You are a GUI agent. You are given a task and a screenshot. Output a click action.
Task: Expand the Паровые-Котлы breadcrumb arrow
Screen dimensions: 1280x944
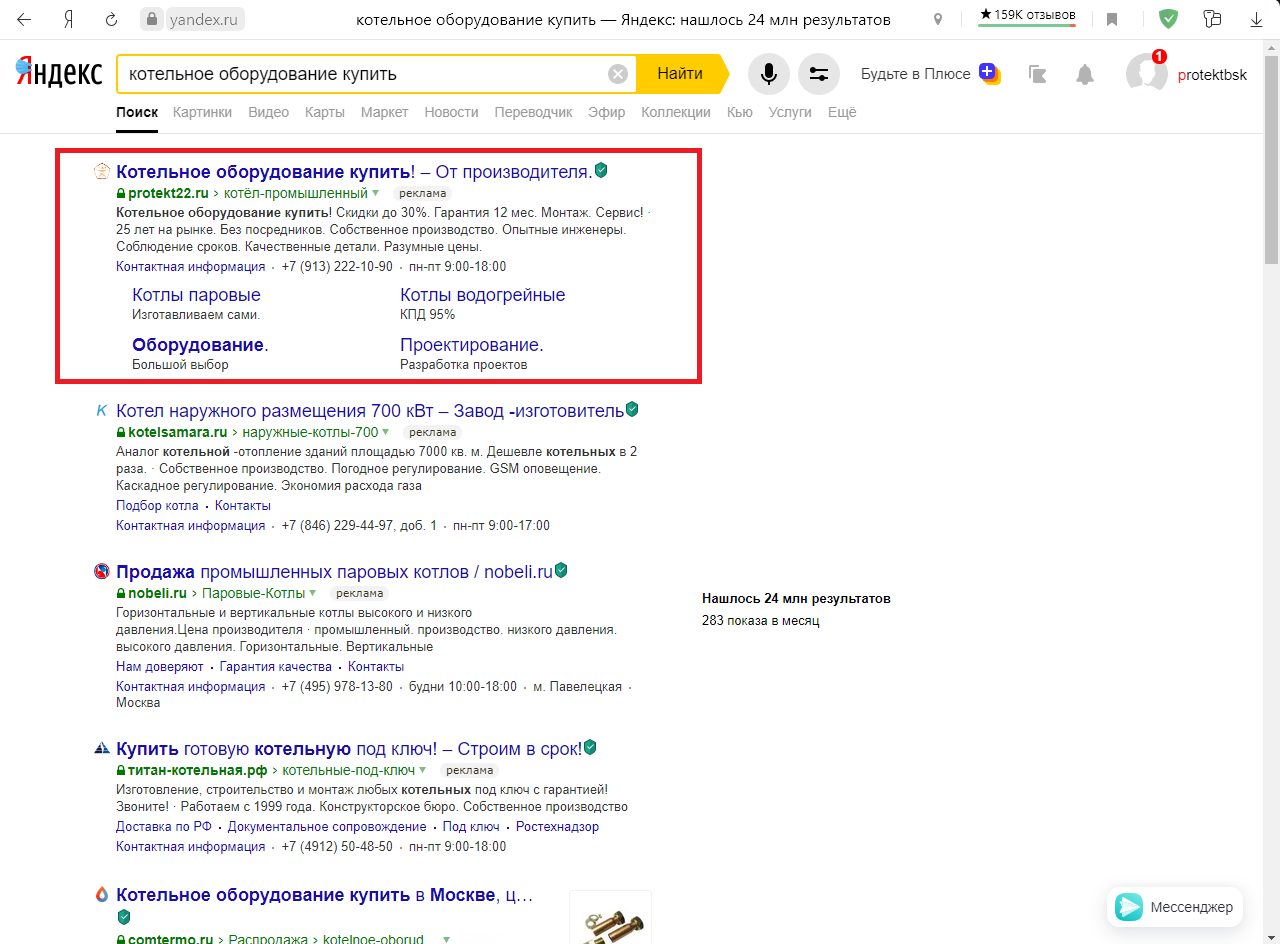pos(313,592)
